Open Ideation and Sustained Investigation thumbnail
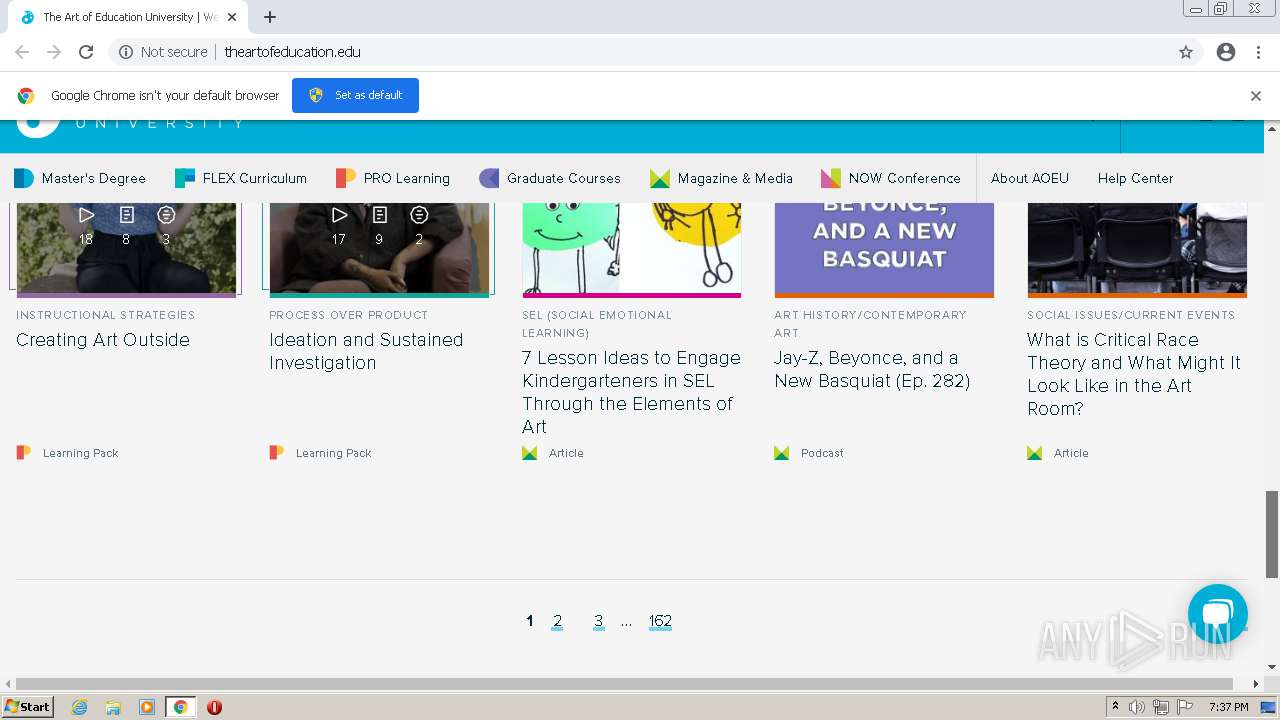Image resolution: width=1280 pixels, height=720 pixels. [379, 248]
